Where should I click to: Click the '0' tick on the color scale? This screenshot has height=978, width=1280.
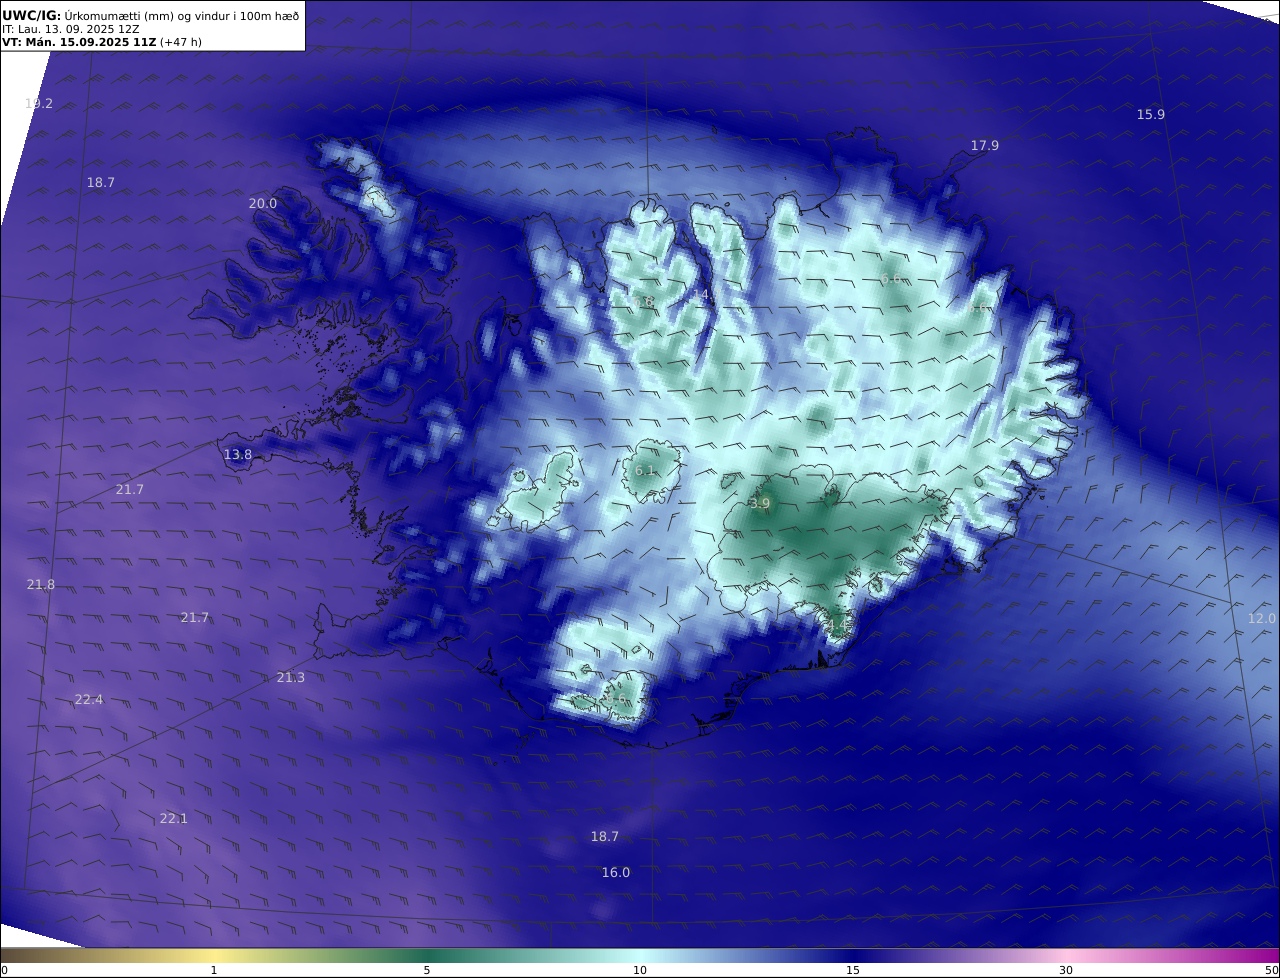pyautogui.click(x=4, y=970)
